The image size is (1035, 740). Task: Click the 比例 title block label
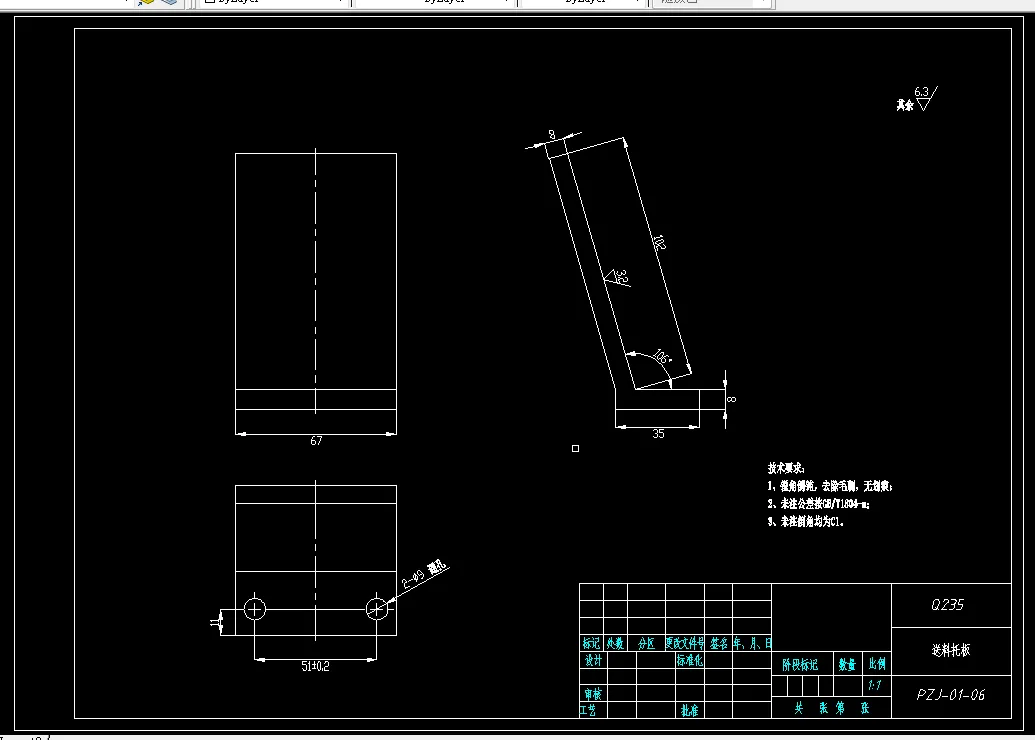[877, 664]
